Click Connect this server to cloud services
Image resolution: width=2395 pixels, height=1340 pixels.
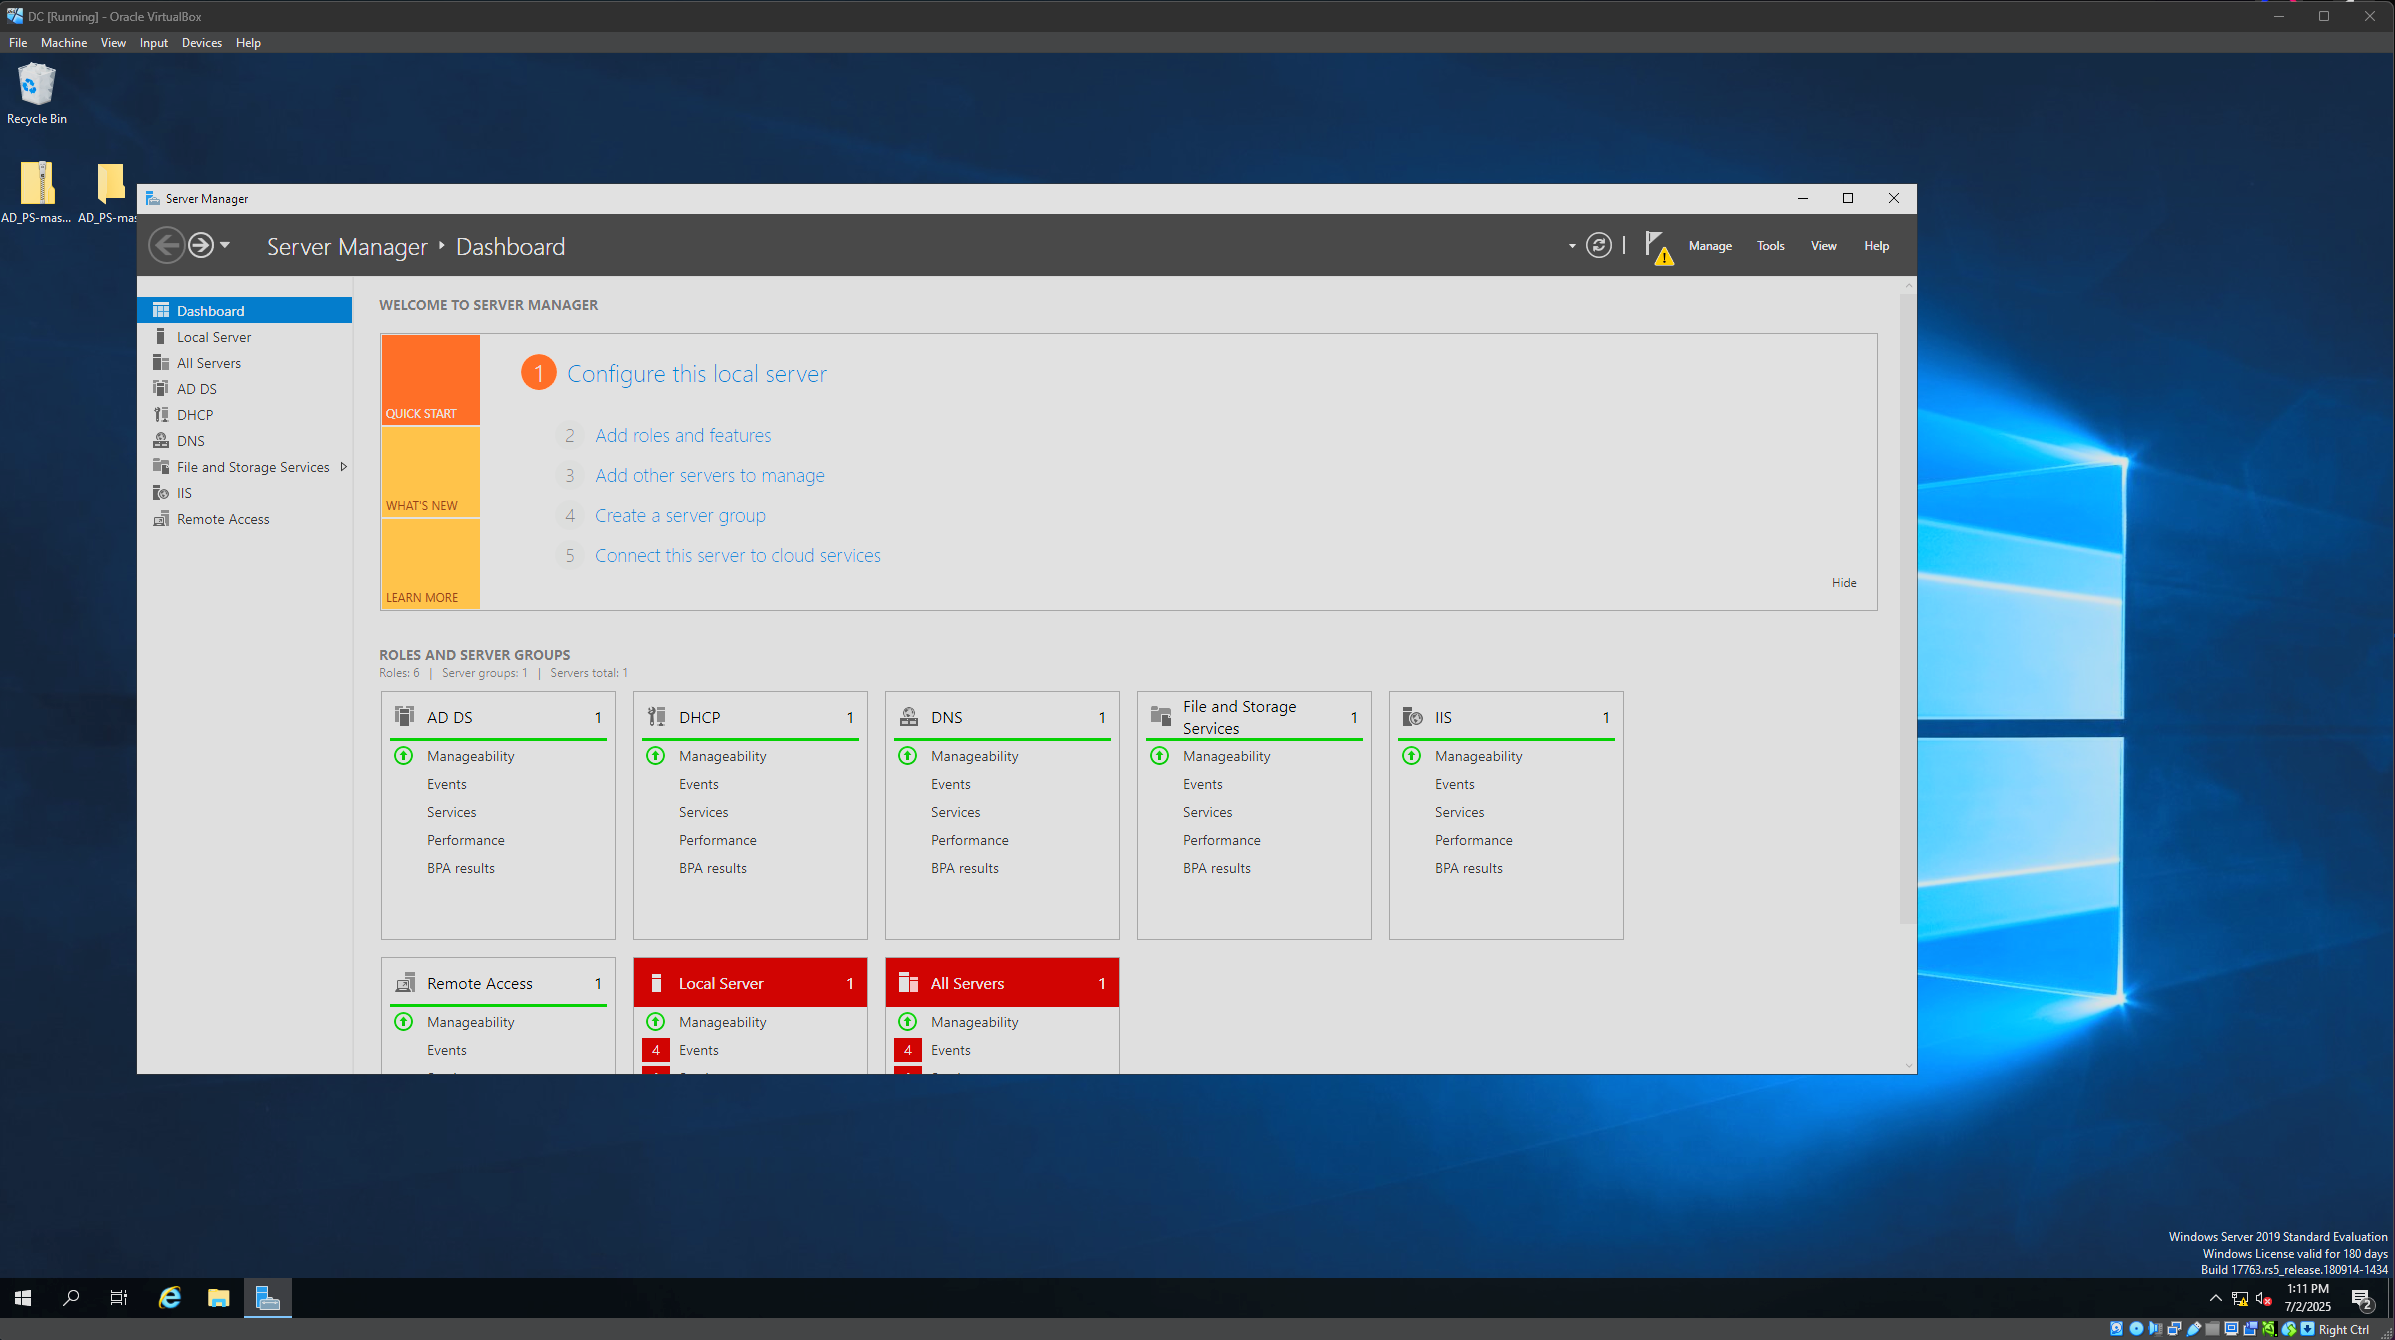pyautogui.click(x=738, y=556)
